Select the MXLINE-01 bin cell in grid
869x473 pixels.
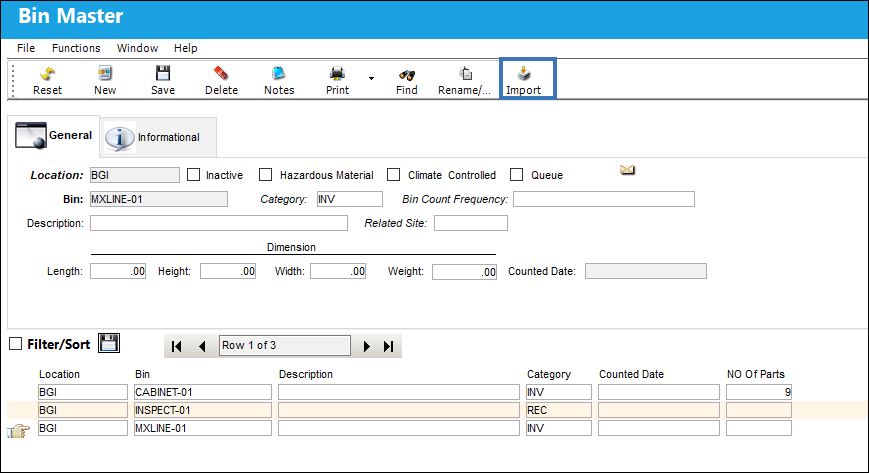point(203,428)
